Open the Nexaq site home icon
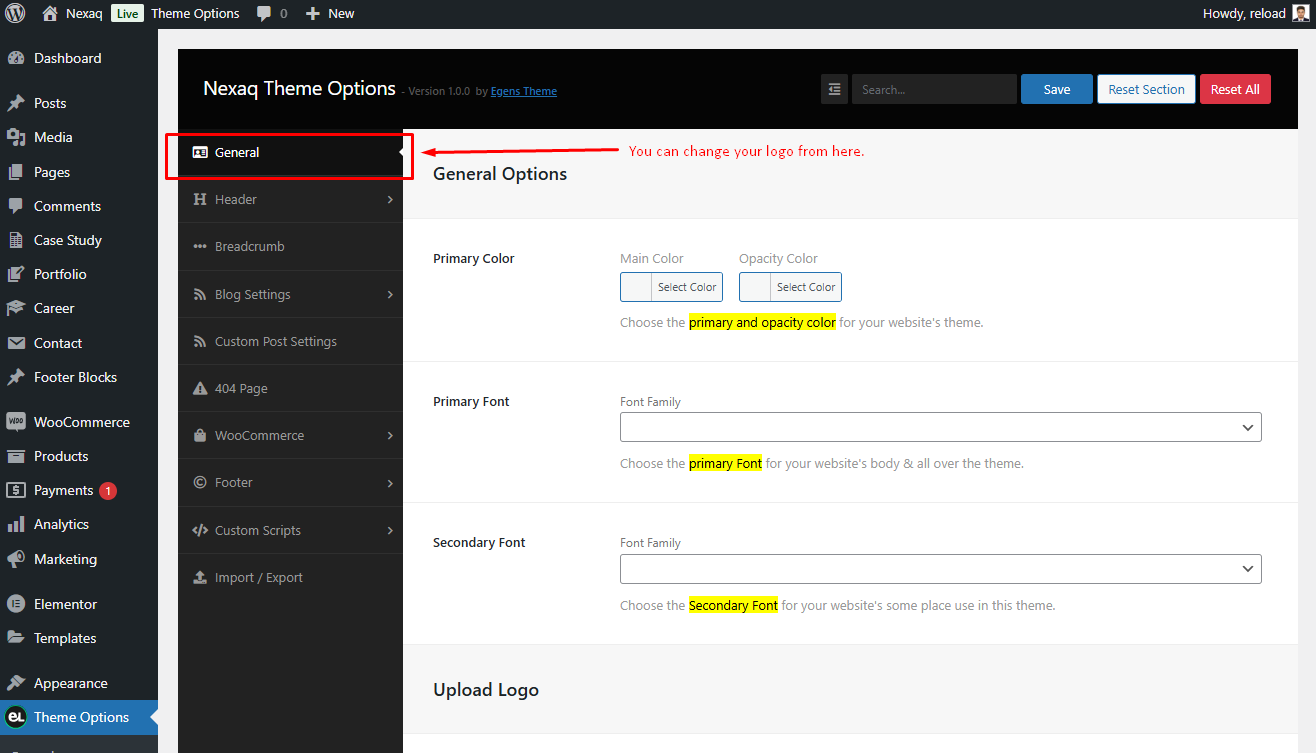The height and width of the screenshot is (753, 1316). pos(50,13)
